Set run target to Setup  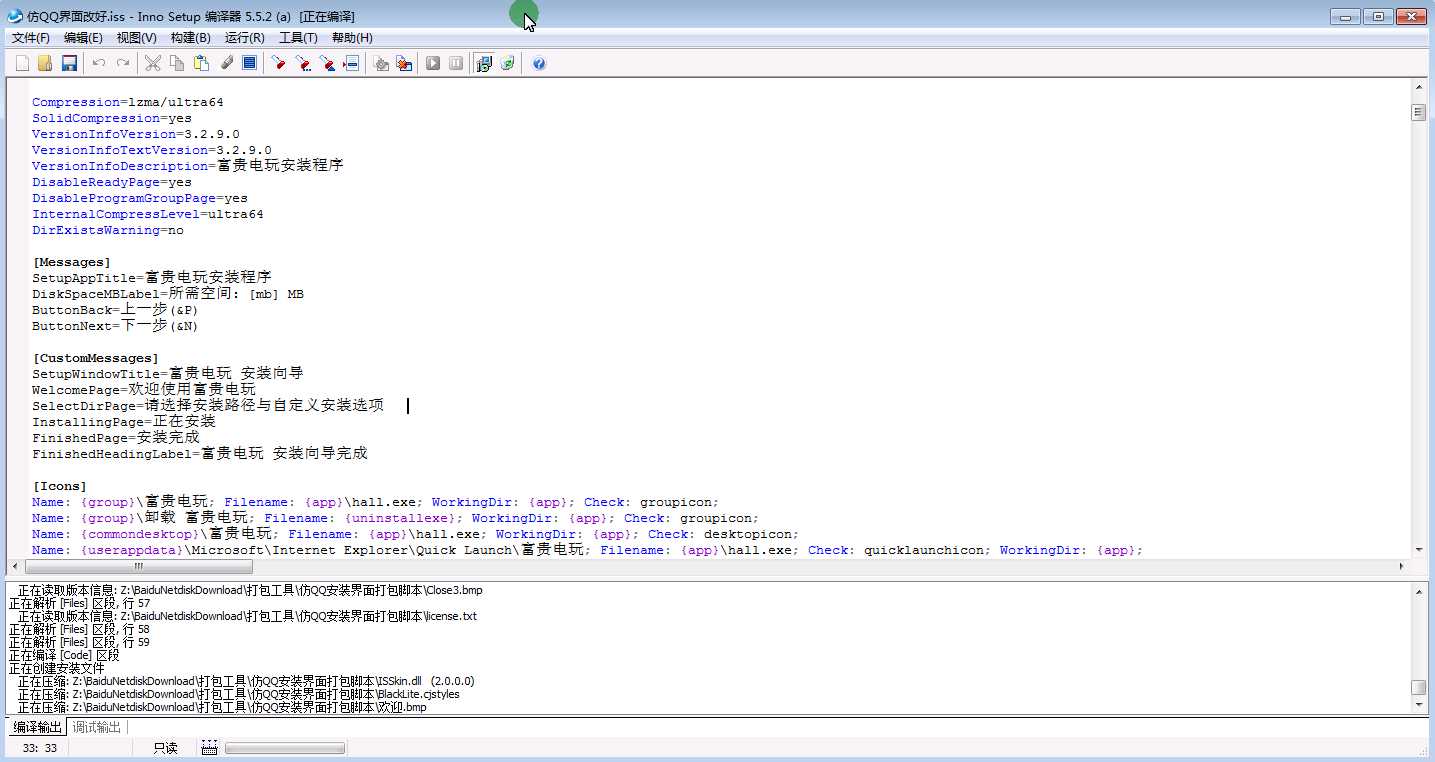tap(484, 63)
